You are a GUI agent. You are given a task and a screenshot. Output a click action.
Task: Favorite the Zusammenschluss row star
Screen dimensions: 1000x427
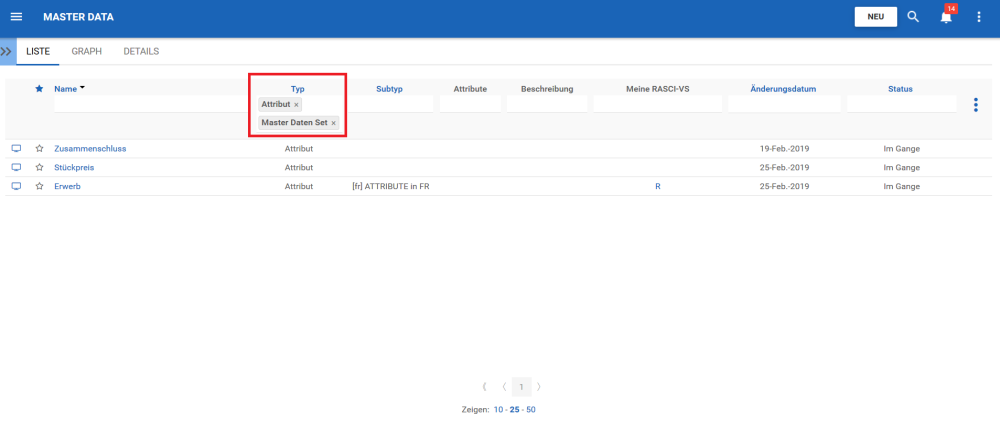pyautogui.click(x=40, y=148)
